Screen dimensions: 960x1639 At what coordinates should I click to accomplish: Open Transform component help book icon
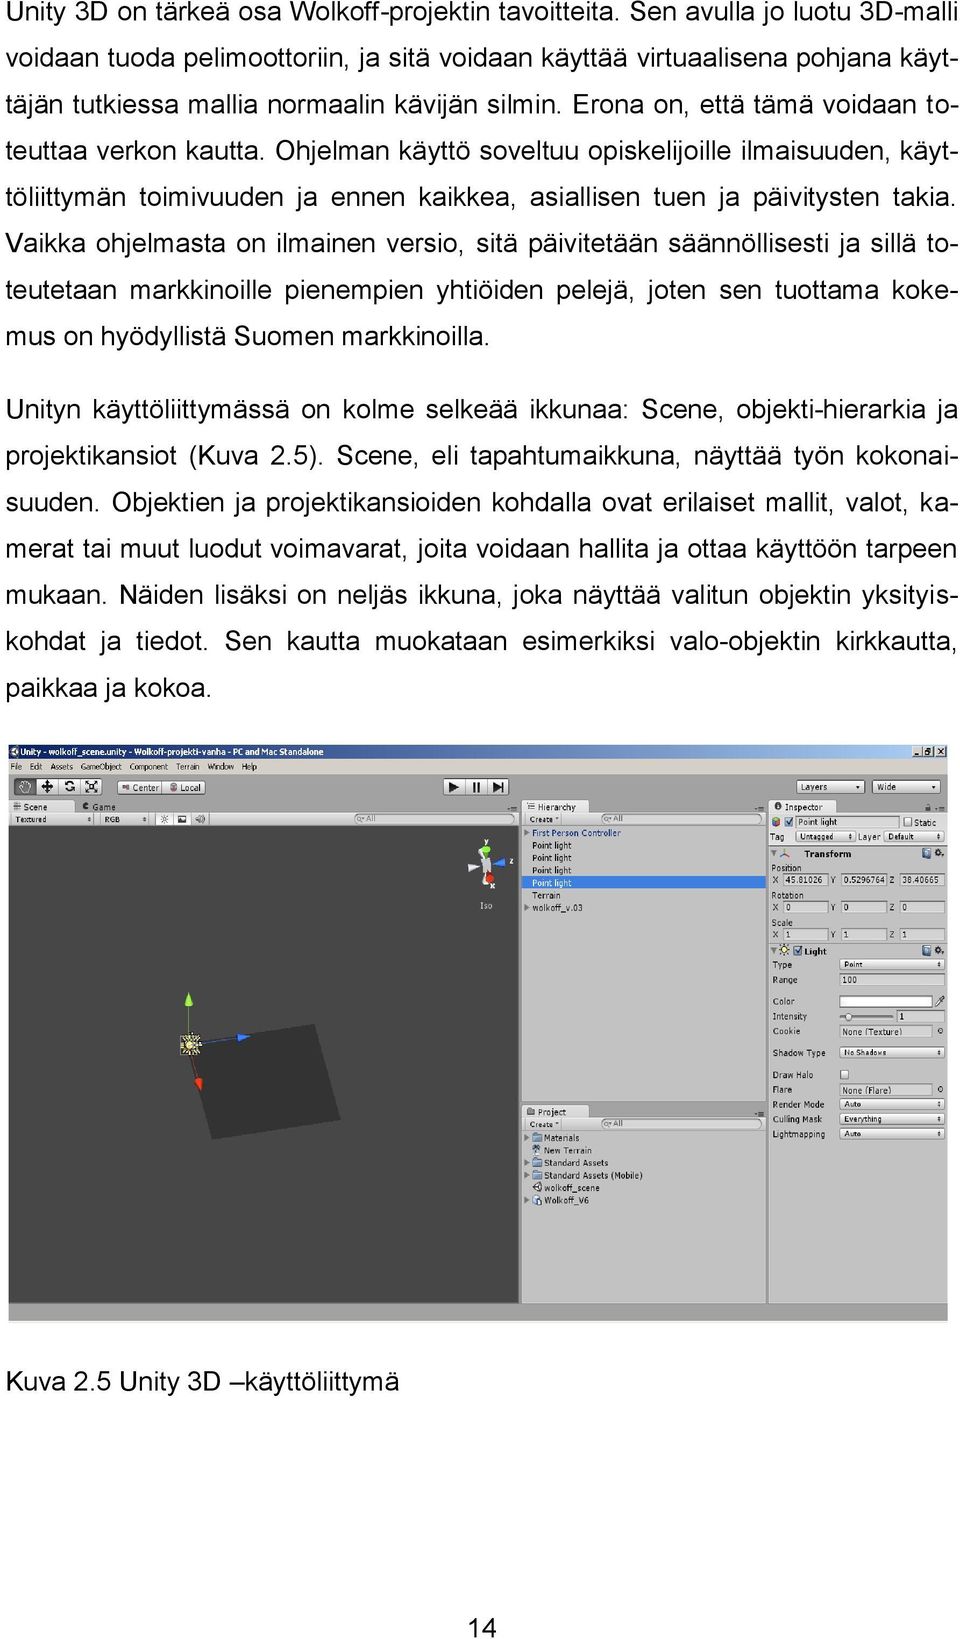(927, 854)
